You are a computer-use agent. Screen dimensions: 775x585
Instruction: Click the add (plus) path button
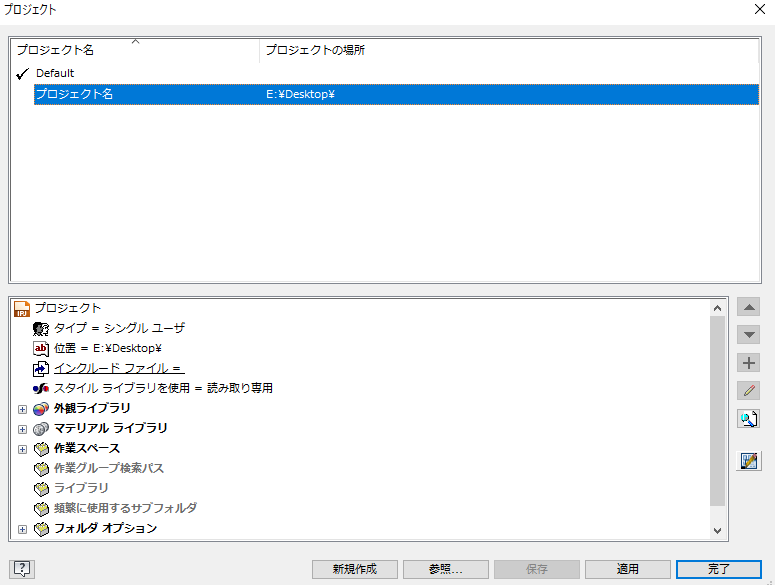[748, 363]
